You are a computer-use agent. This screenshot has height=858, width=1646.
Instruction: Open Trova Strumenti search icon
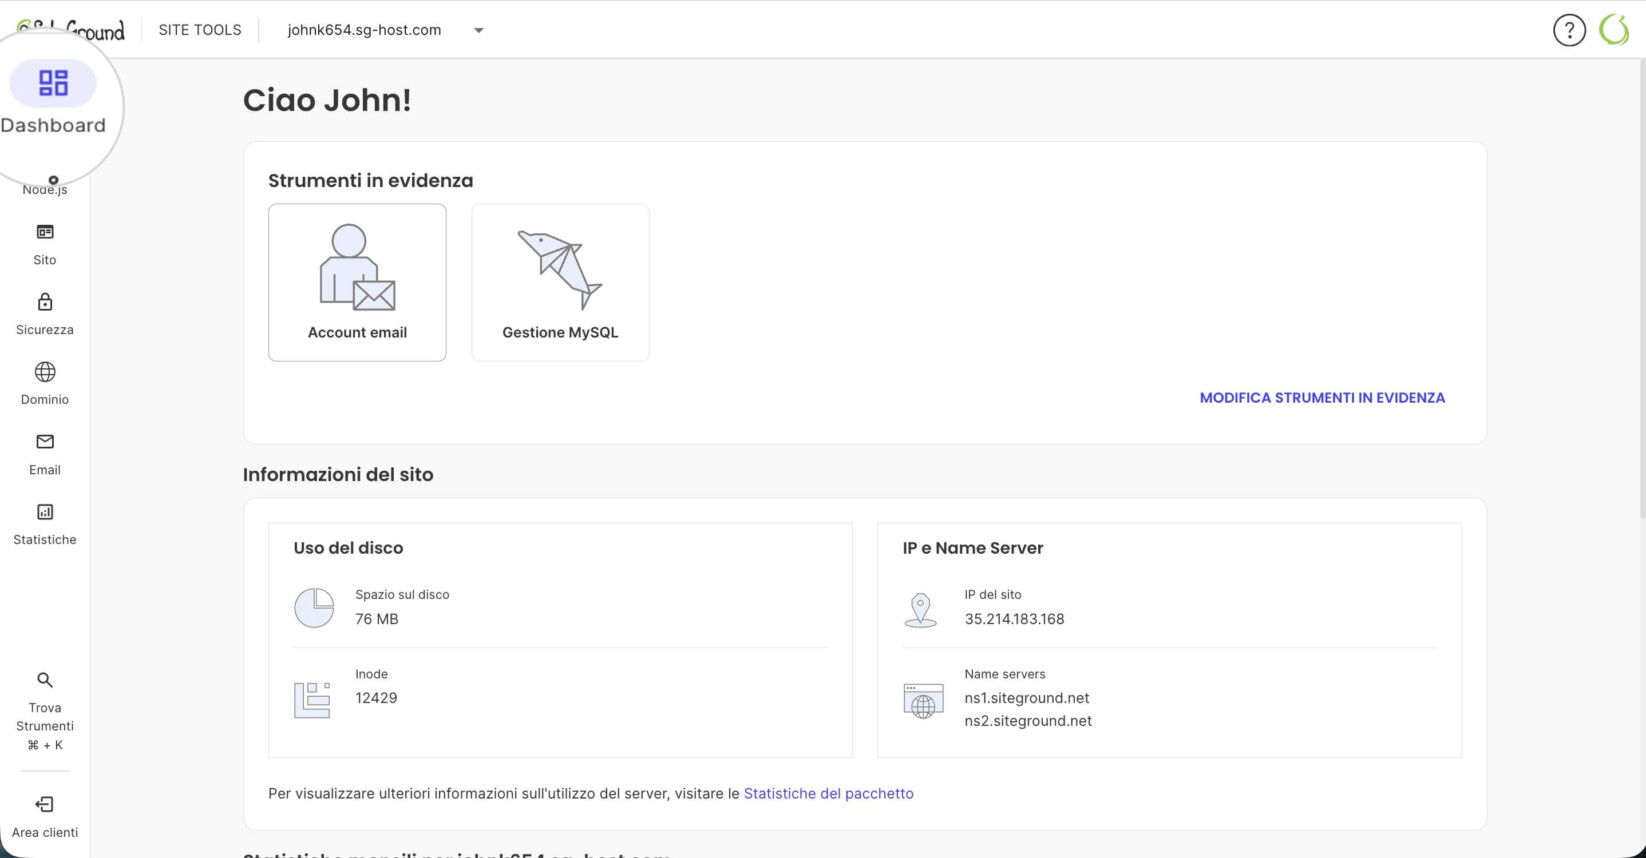coord(45,680)
